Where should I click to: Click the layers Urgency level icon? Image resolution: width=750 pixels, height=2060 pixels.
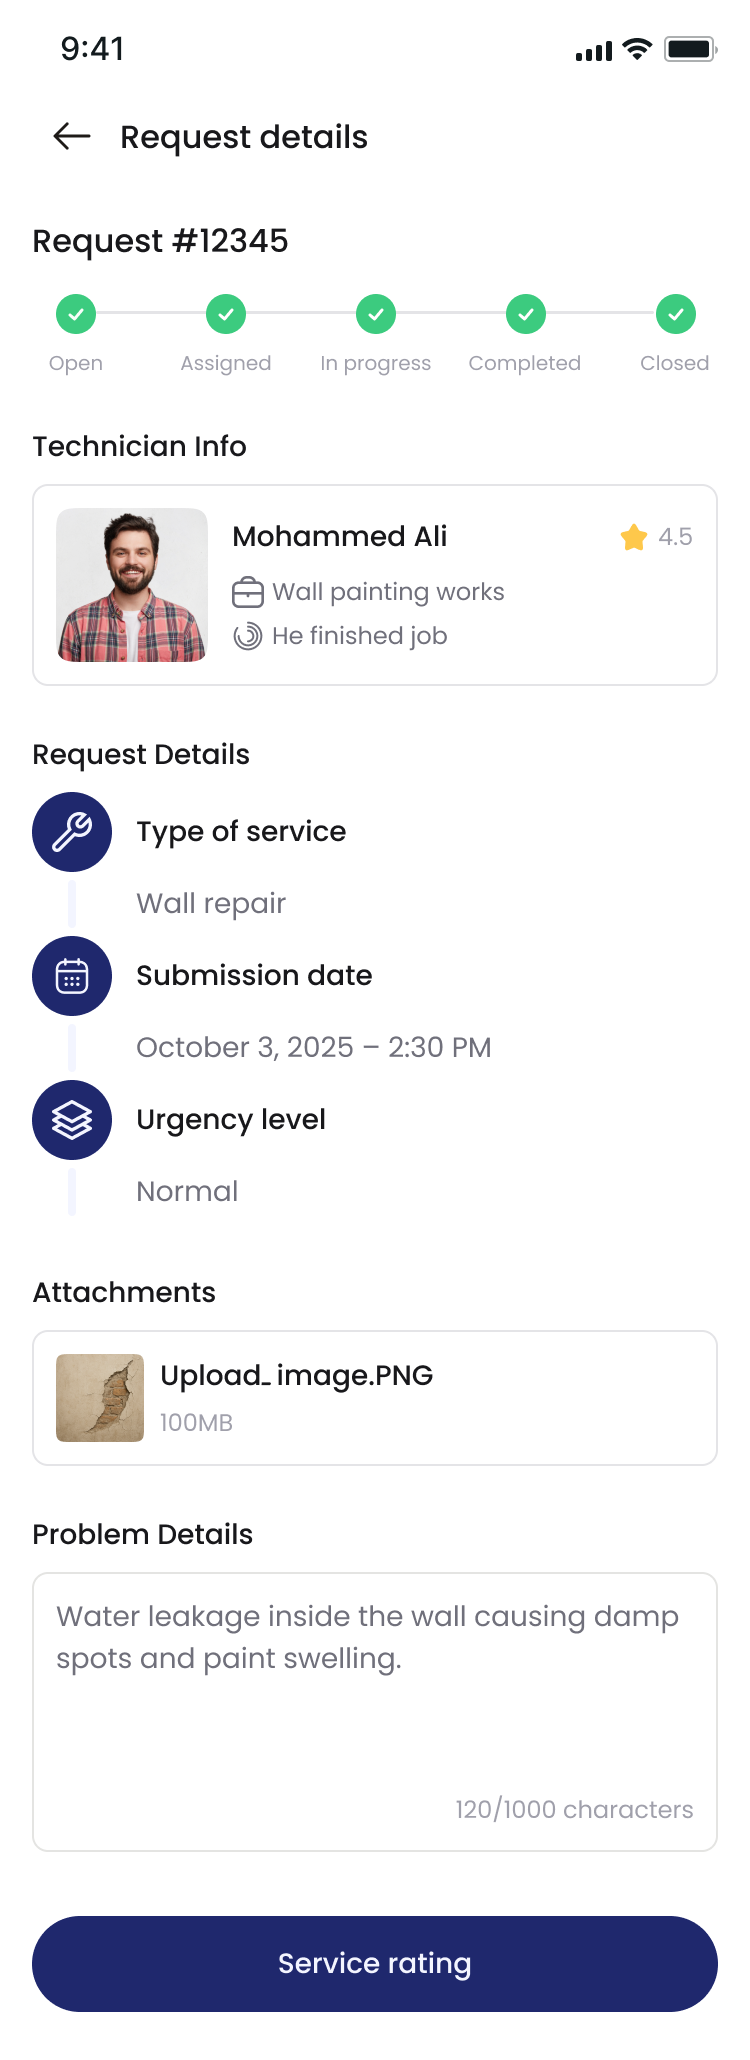tap(72, 1120)
